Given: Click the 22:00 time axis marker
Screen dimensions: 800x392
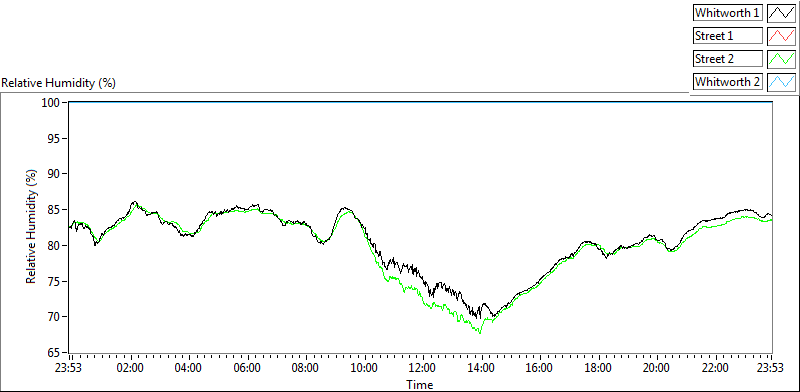Looking at the screenshot, I should click(715, 368).
